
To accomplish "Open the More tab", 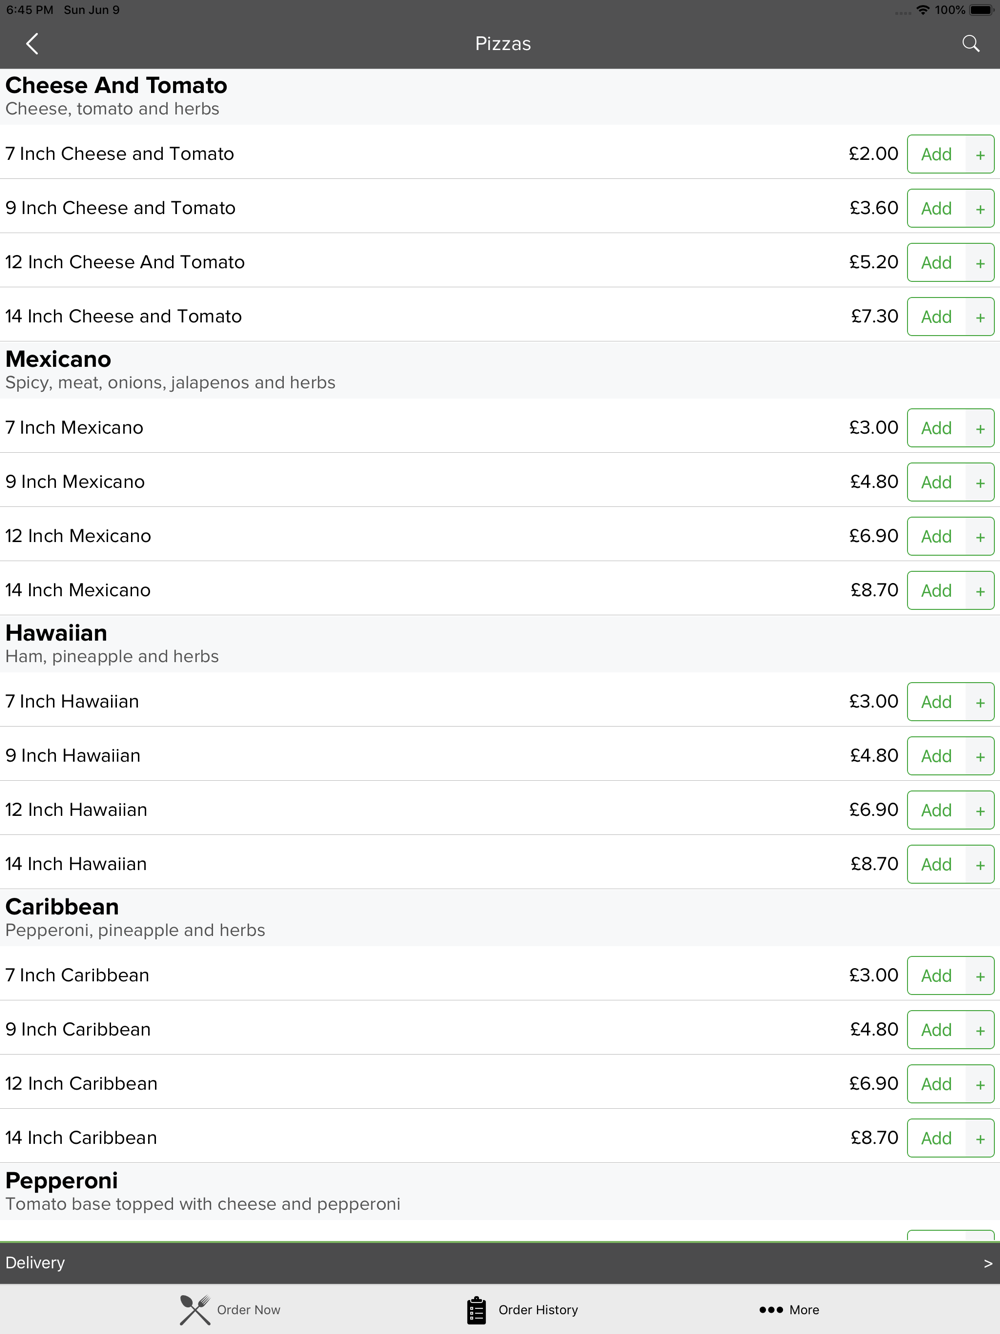I will [x=804, y=1309].
